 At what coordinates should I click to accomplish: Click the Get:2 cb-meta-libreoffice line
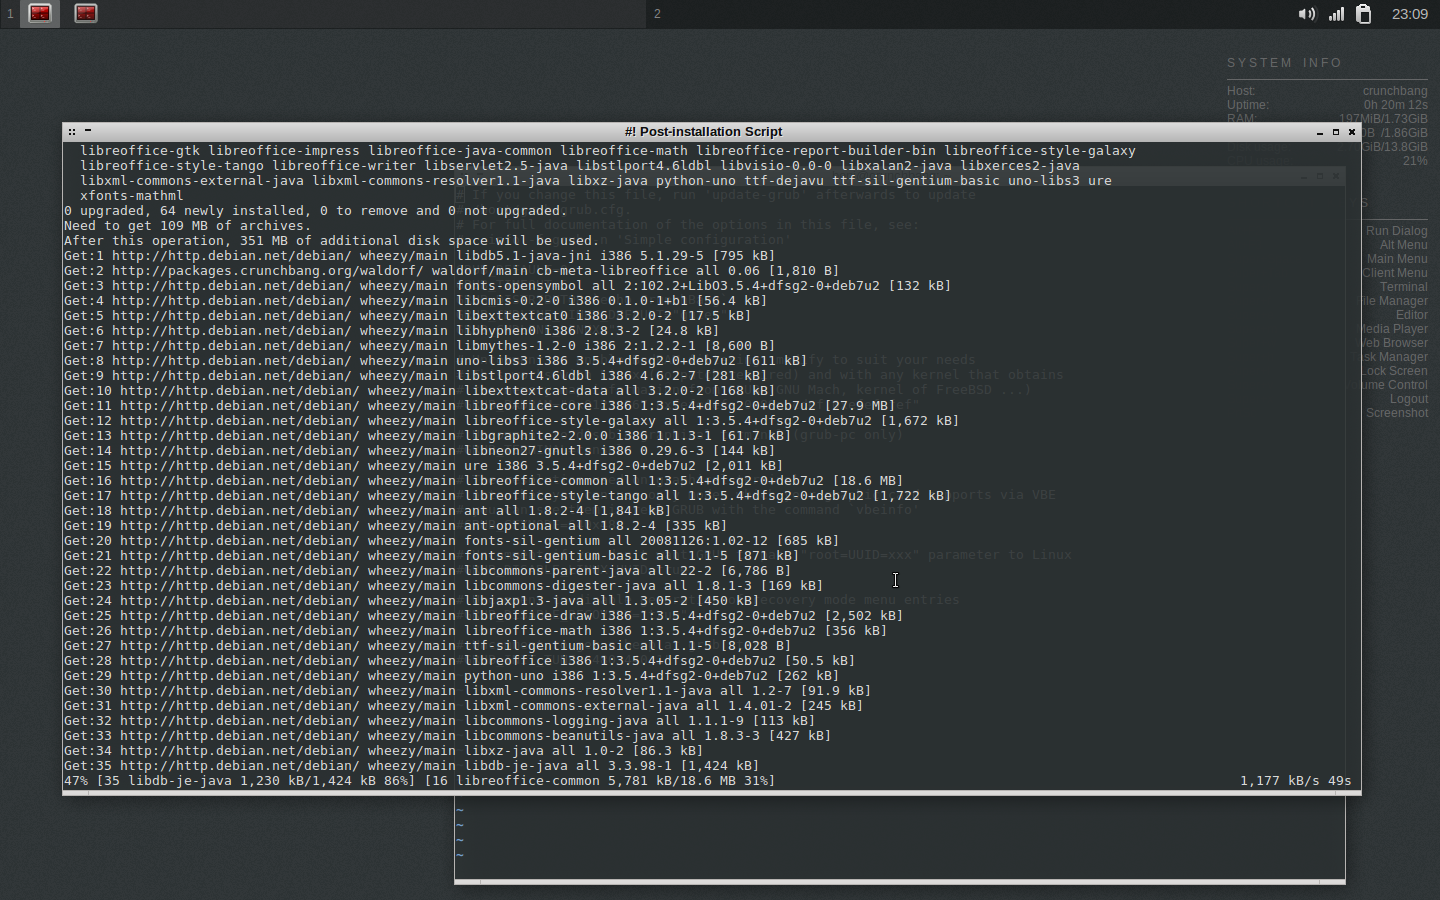click(x=452, y=271)
